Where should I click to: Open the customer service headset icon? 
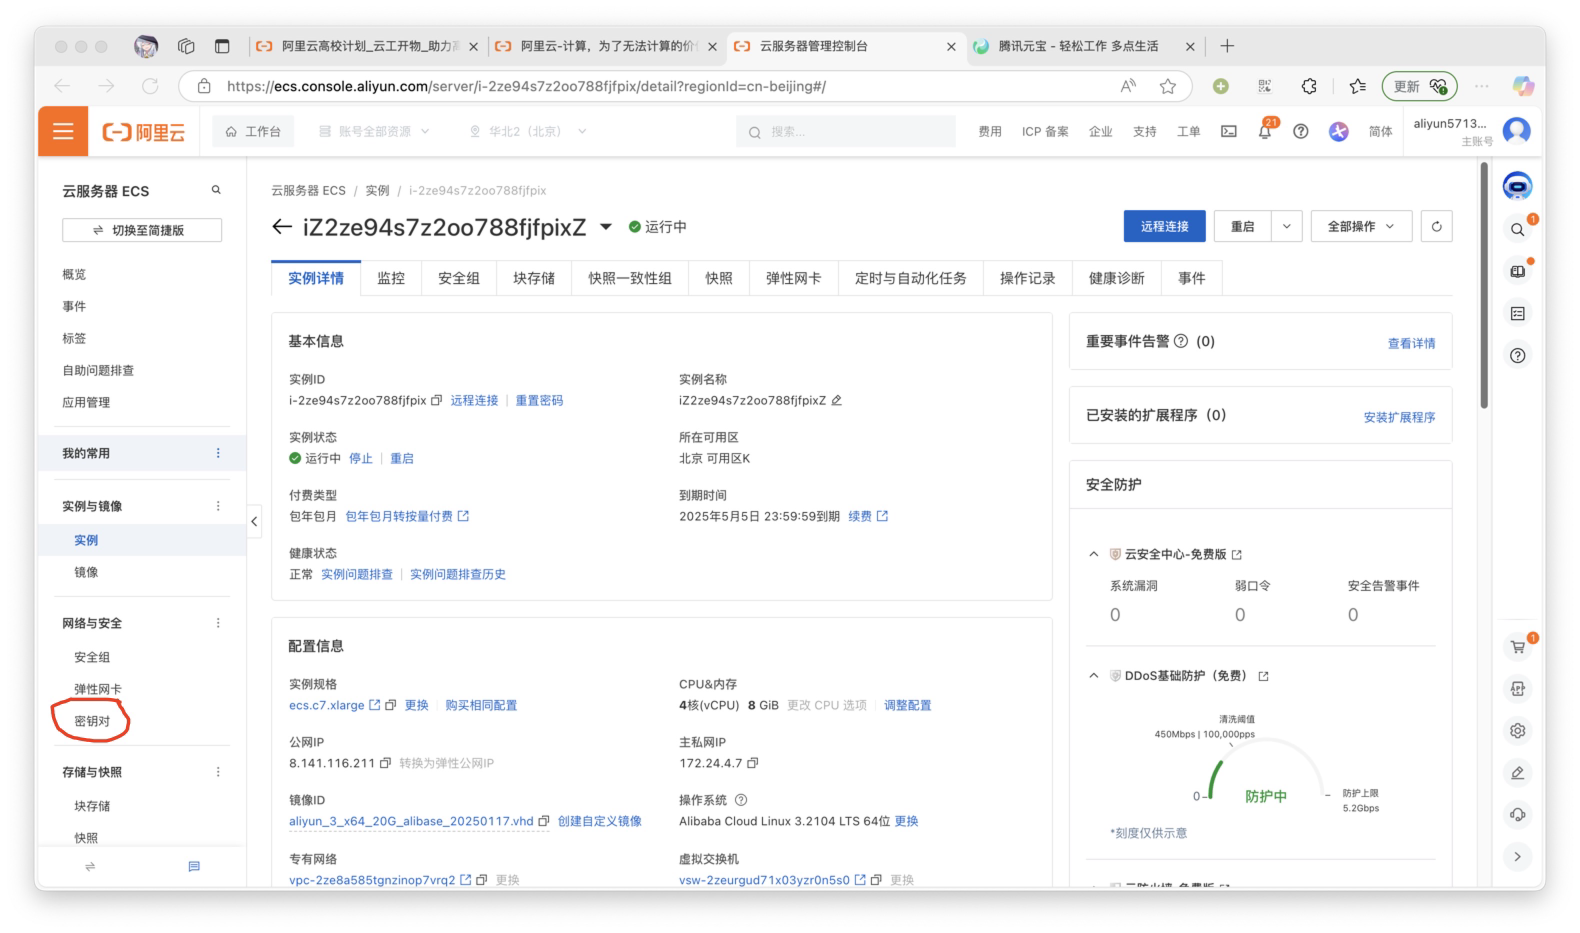point(1517,814)
